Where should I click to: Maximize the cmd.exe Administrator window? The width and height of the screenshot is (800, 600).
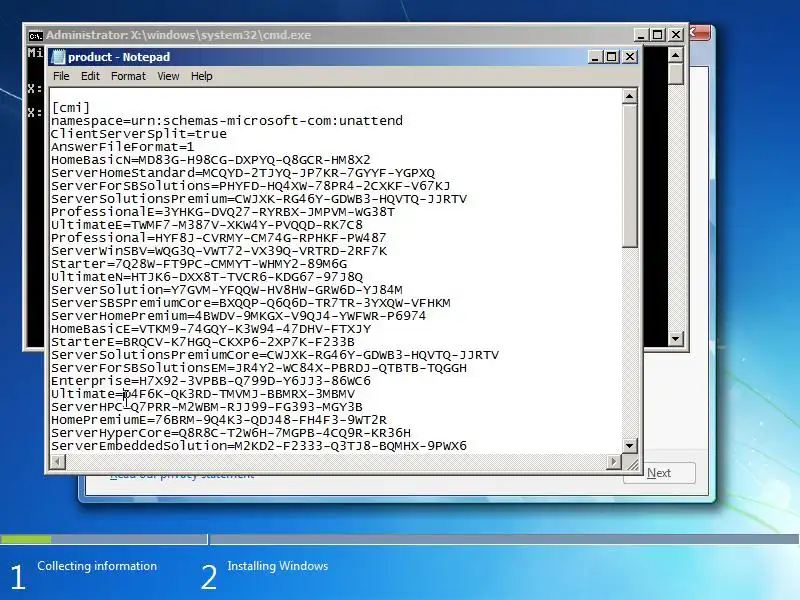click(658, 35)
